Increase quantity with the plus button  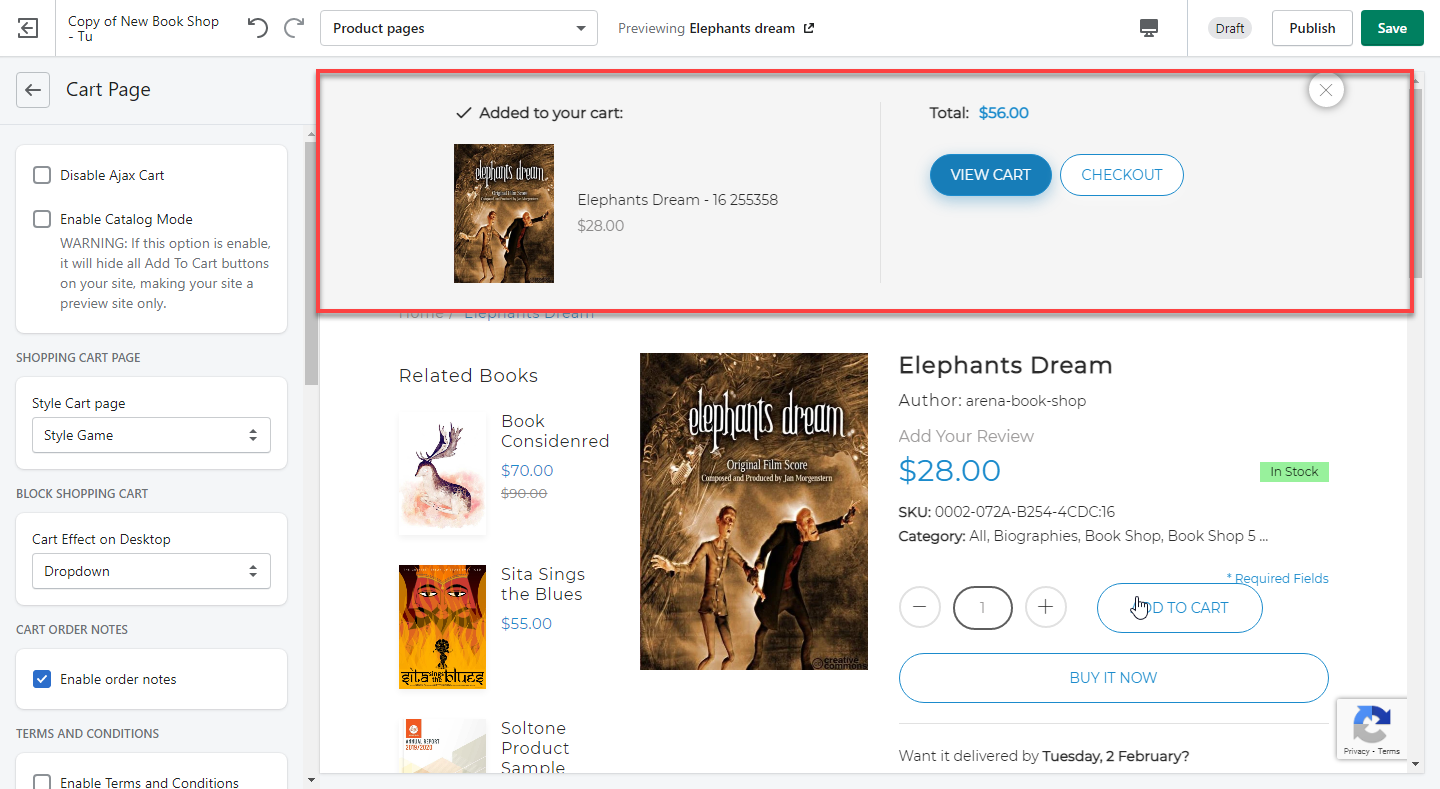pyautogui.click(x=1046, y=607)
